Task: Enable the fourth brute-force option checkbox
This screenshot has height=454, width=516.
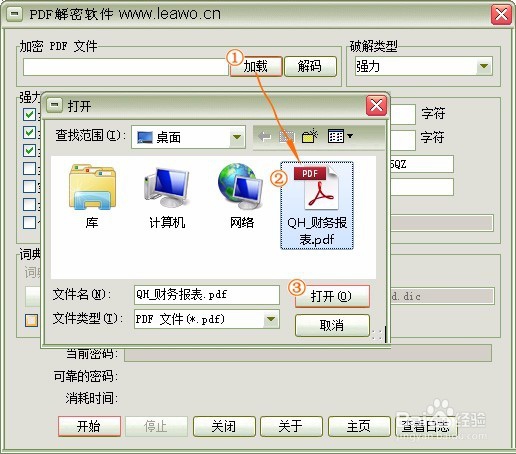Action: pyautogui.click(x=29, y=168)
